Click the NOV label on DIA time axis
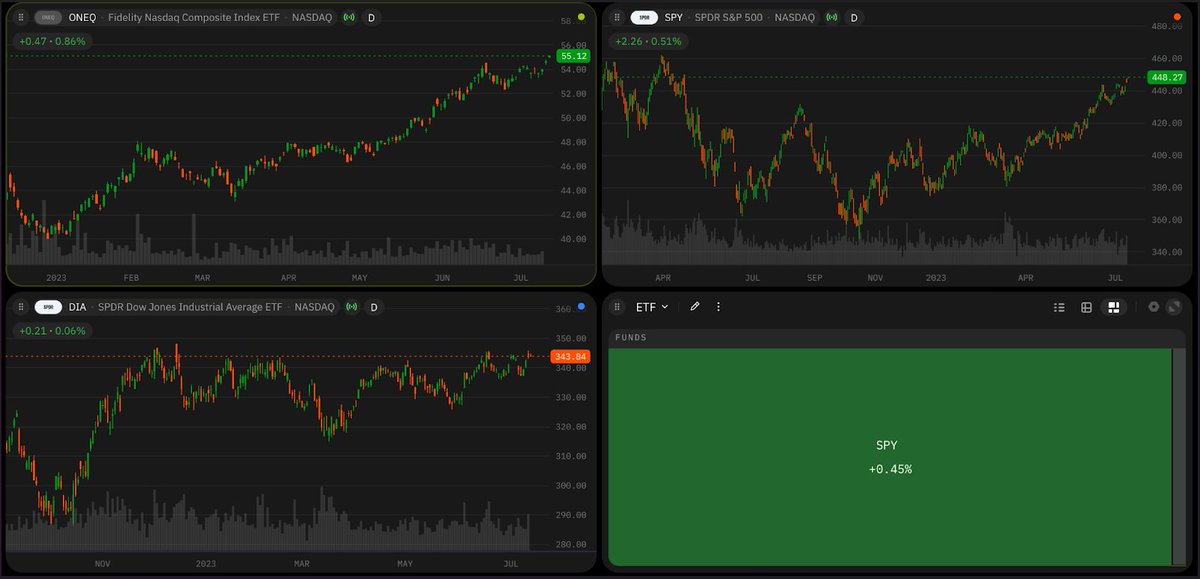The height and width of the screenshot is (579, 1200). pyautogui.click(x=102, y=565)
